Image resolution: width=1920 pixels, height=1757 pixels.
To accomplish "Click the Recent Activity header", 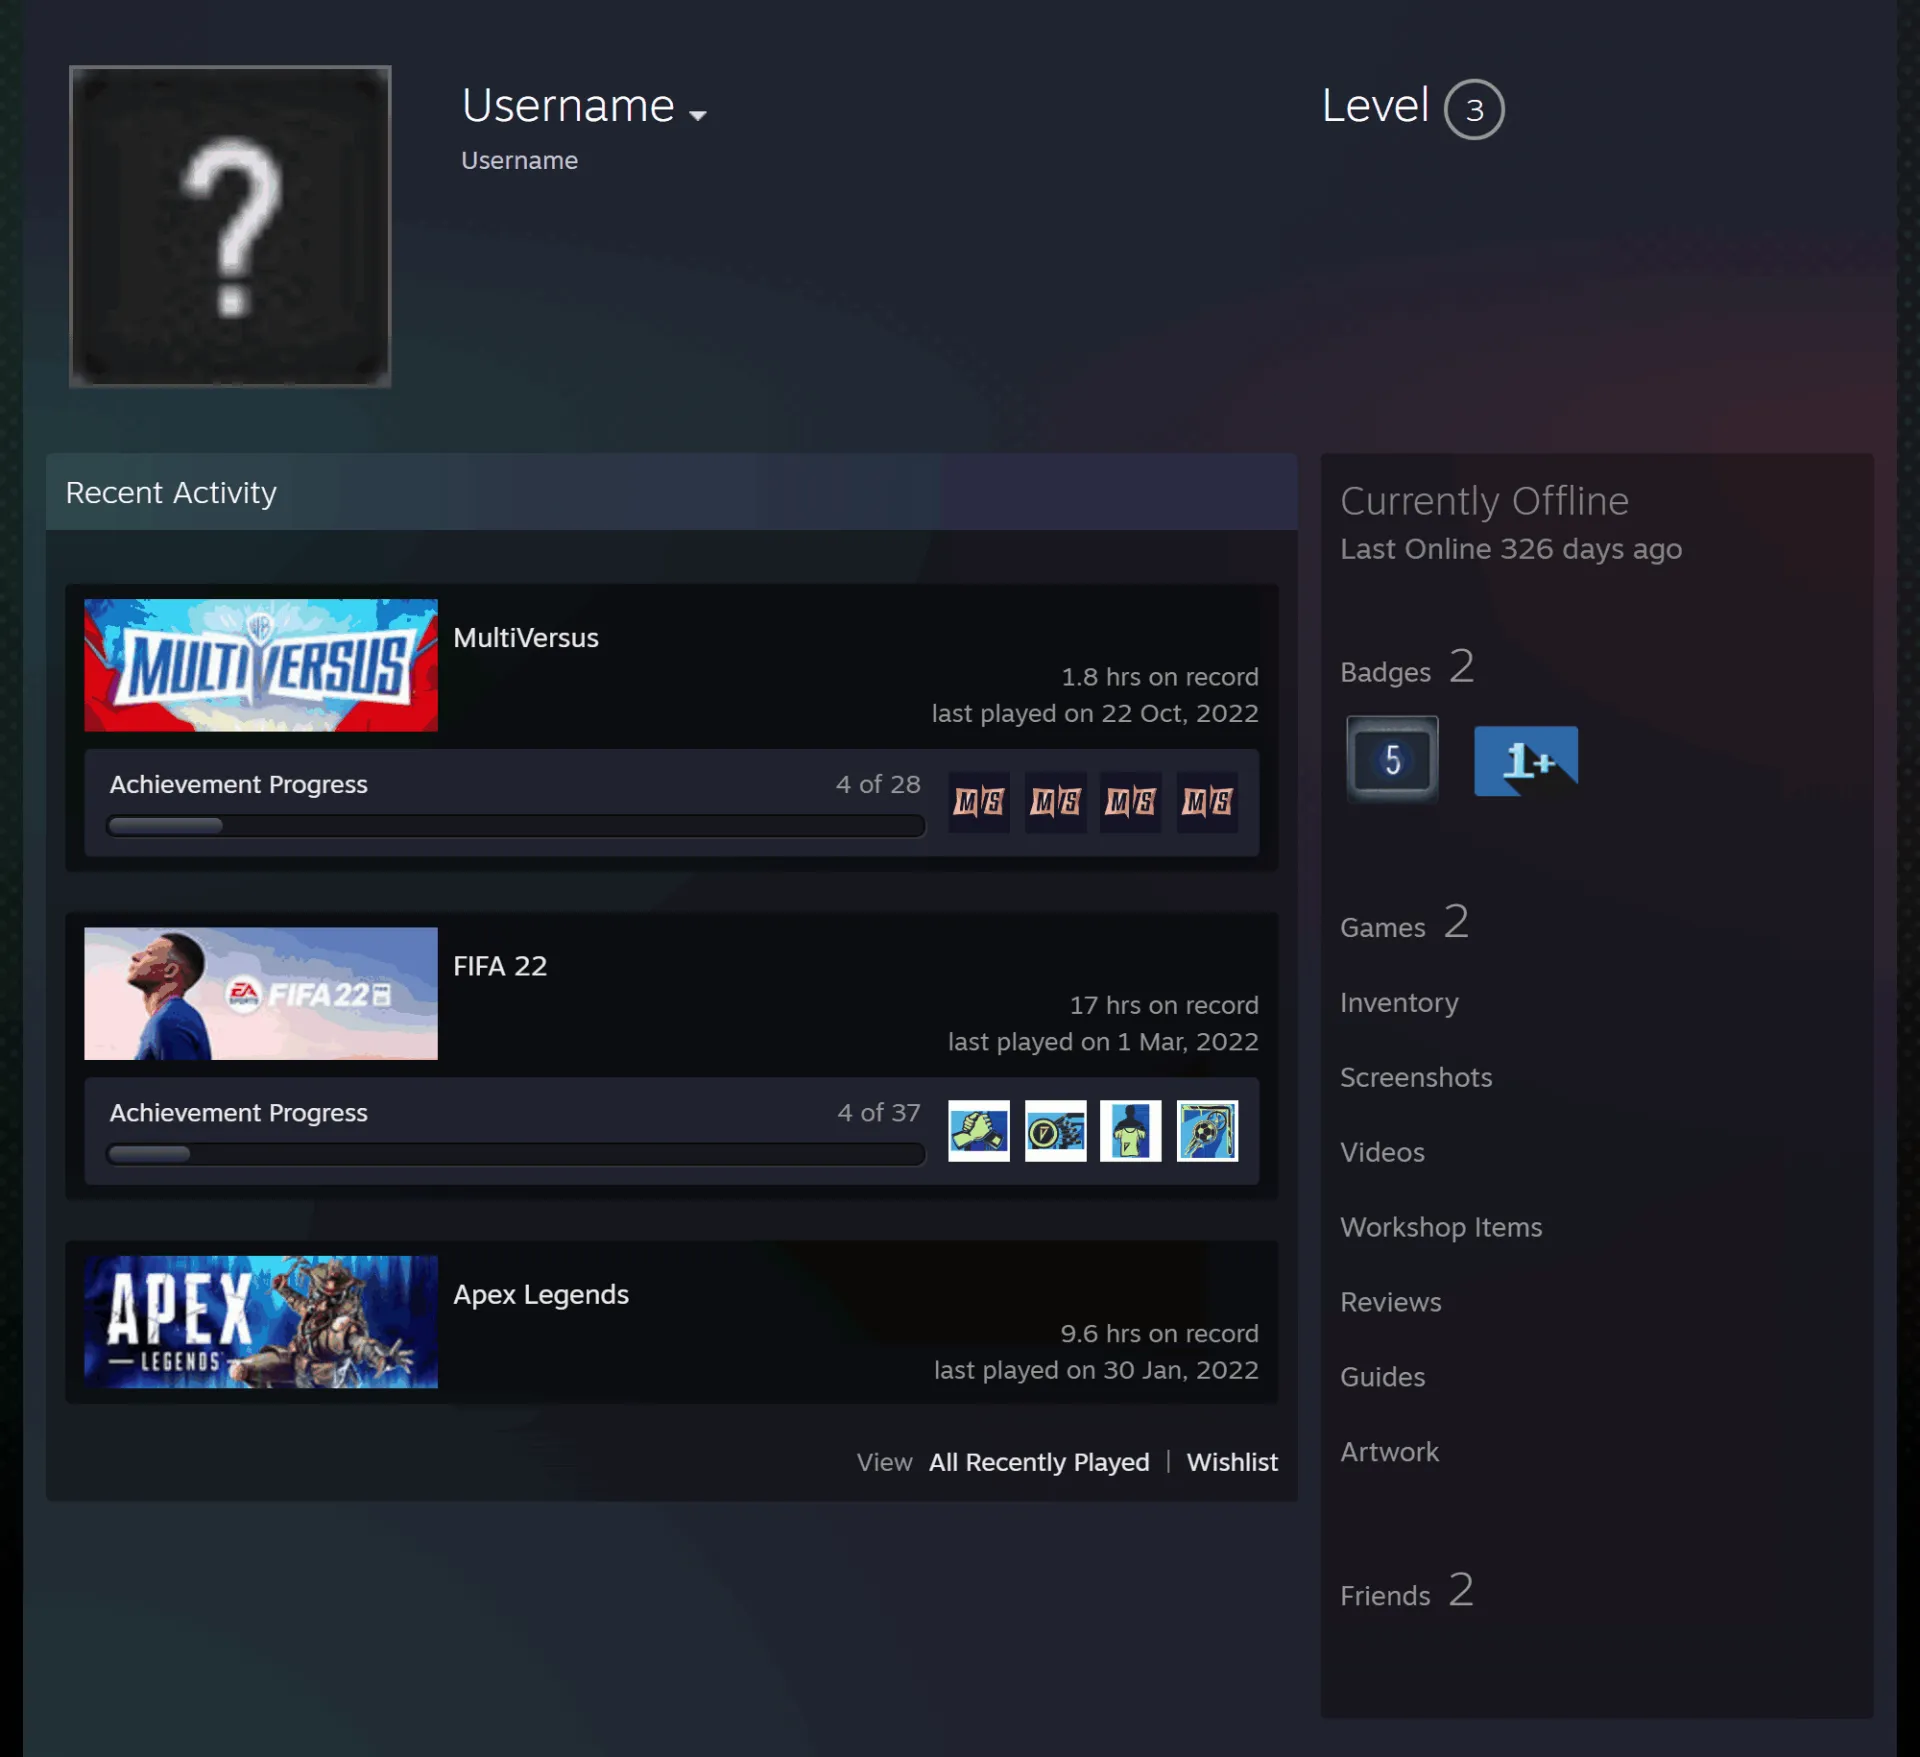I will 671,492.
